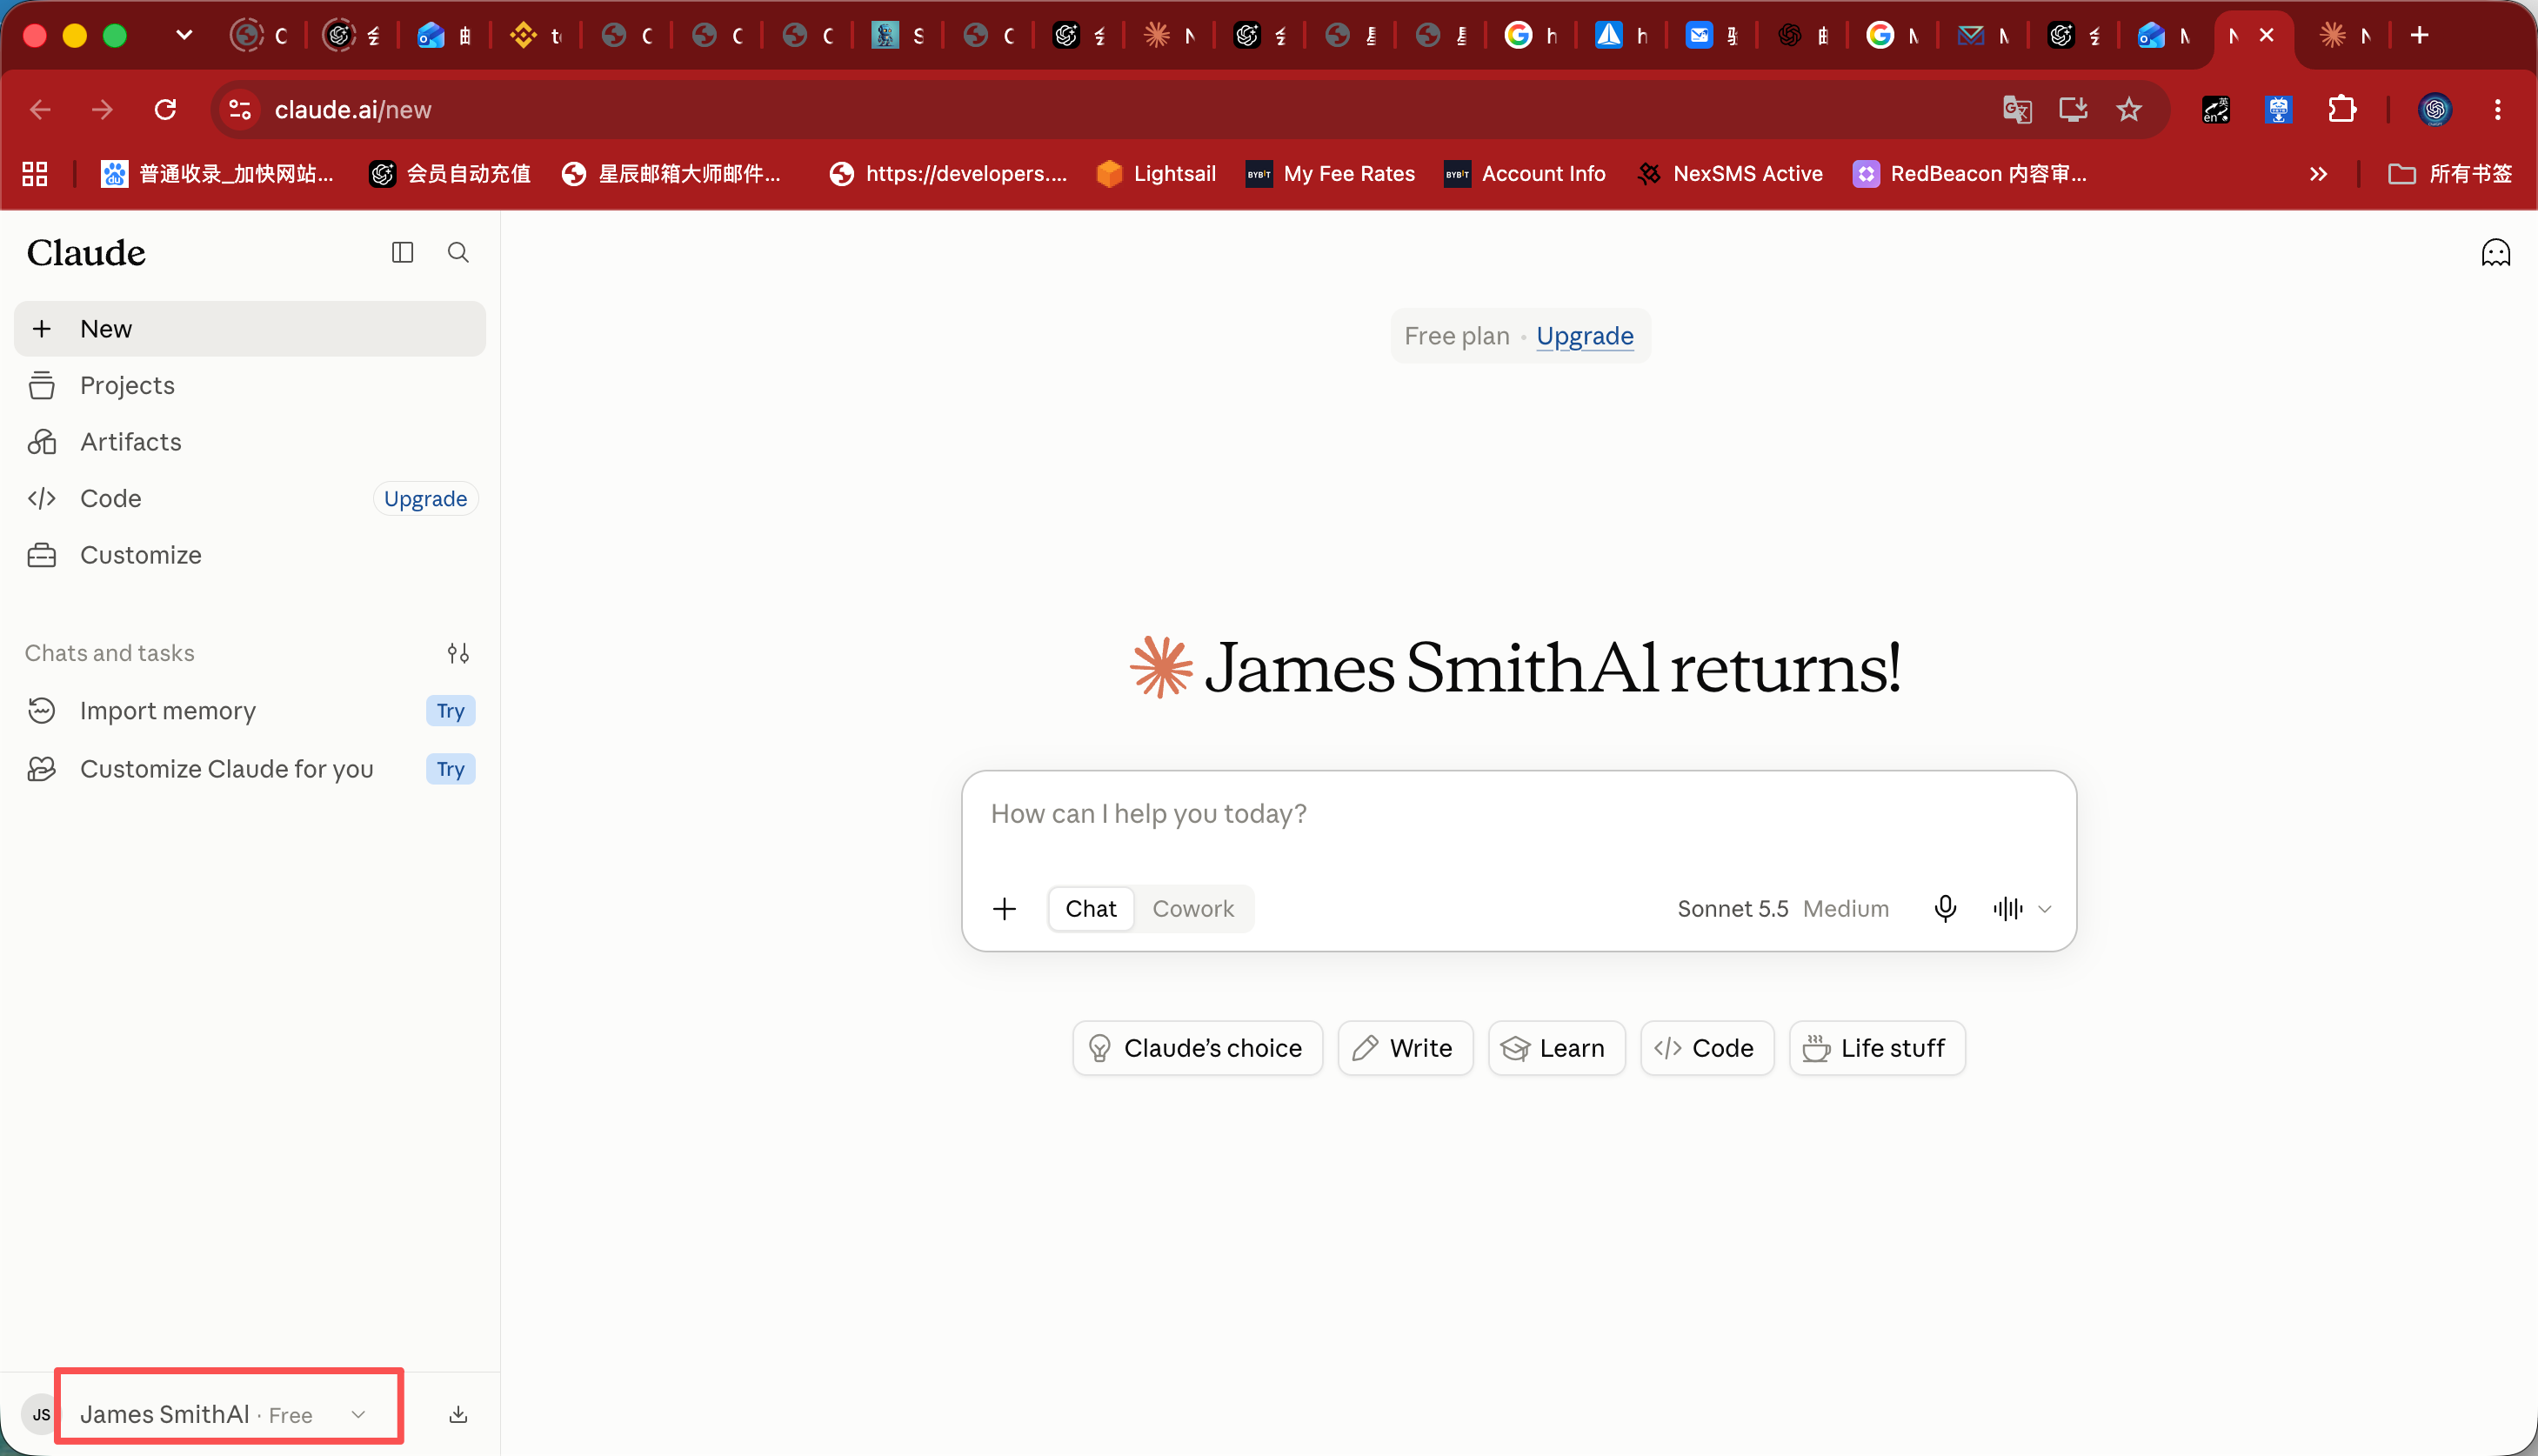Image resolution: width=2538 pixels, height=1456 pixels.
Task: Click the blue download extension icon
Action: click(x=2279, y=109)
